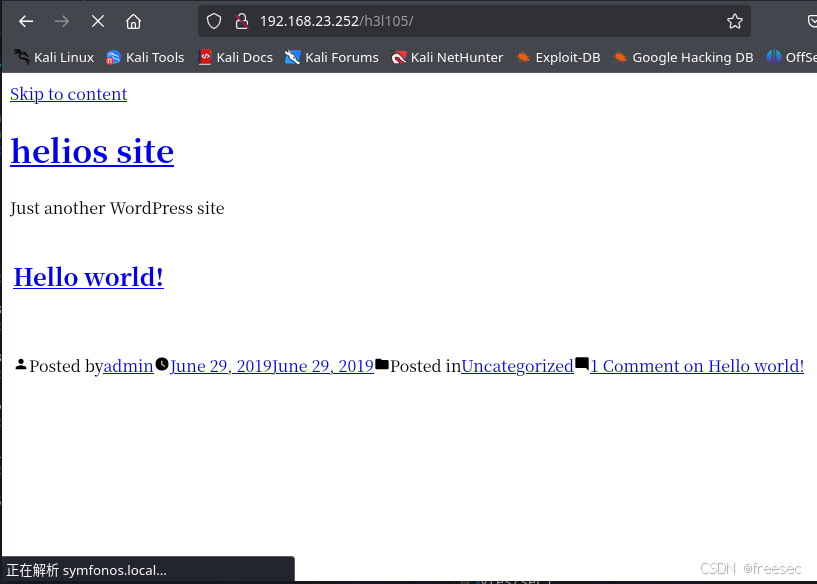Click the Posted by text label
Screen dimensions: 817x584
66,366
